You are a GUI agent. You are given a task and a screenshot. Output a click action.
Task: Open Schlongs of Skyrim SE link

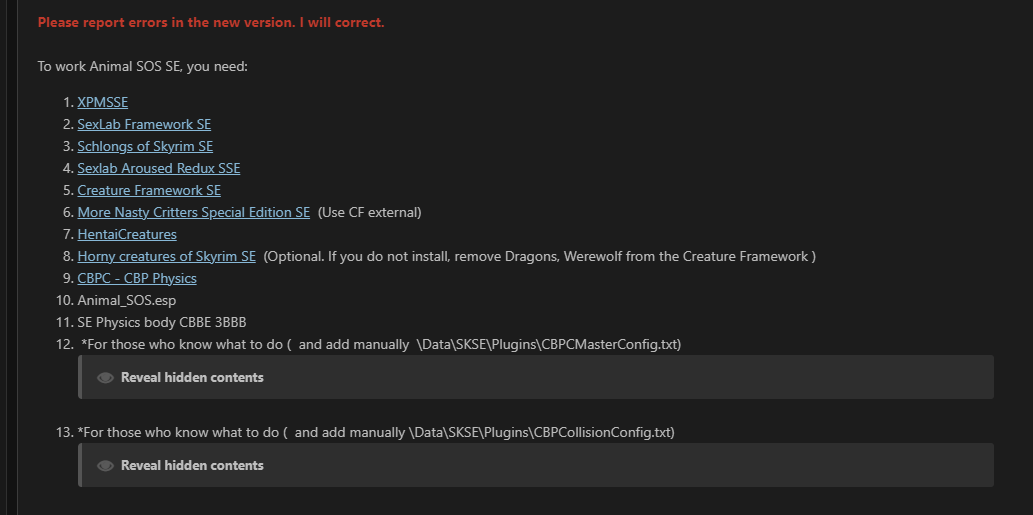(145, 146)
